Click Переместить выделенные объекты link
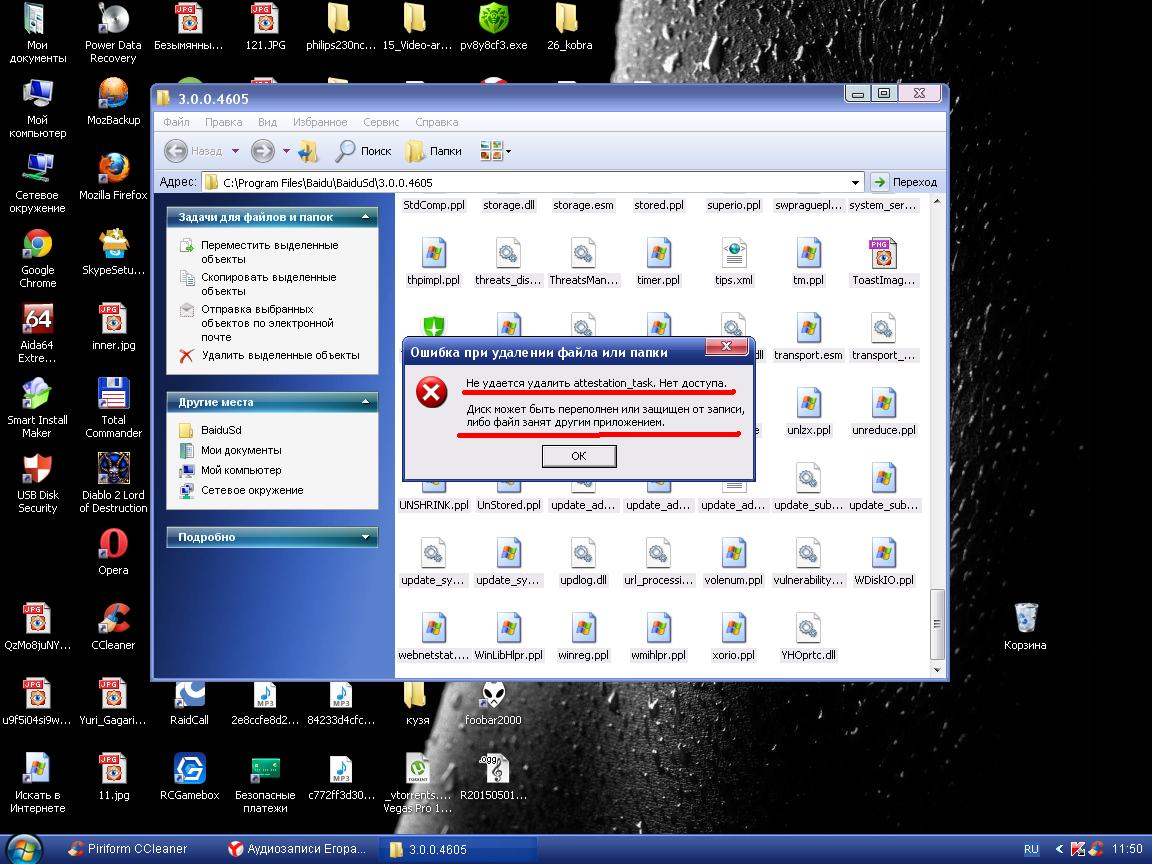 (269, 252)
